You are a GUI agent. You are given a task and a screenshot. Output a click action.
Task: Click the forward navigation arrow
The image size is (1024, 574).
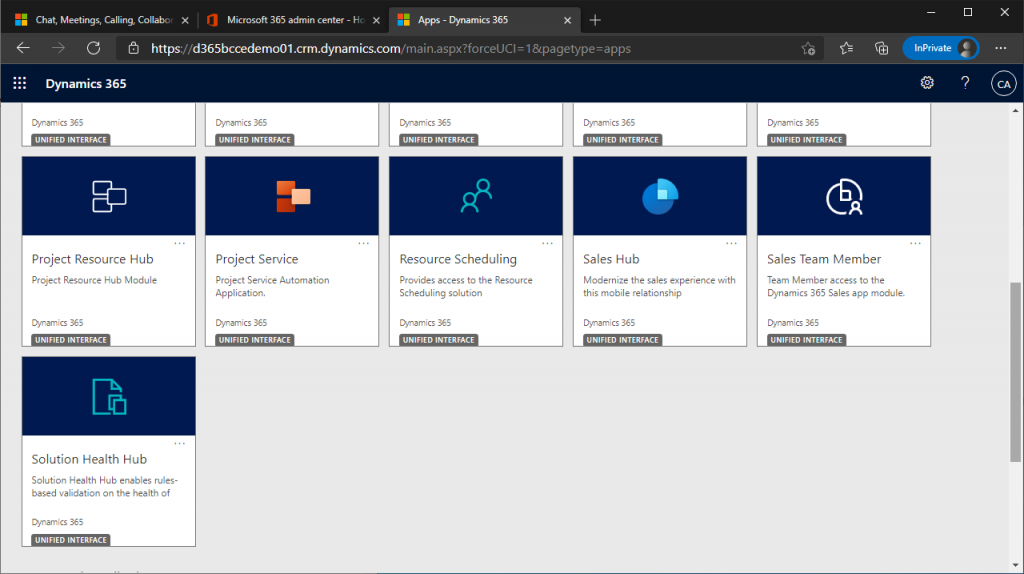58,48
